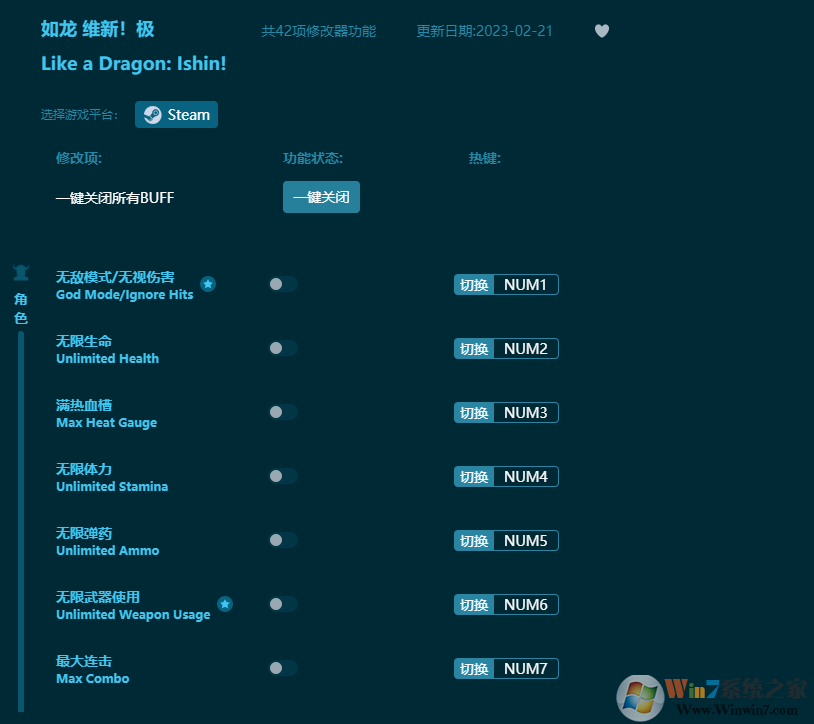
Task: Click the Steam logo icon
Action: point(153,115)
